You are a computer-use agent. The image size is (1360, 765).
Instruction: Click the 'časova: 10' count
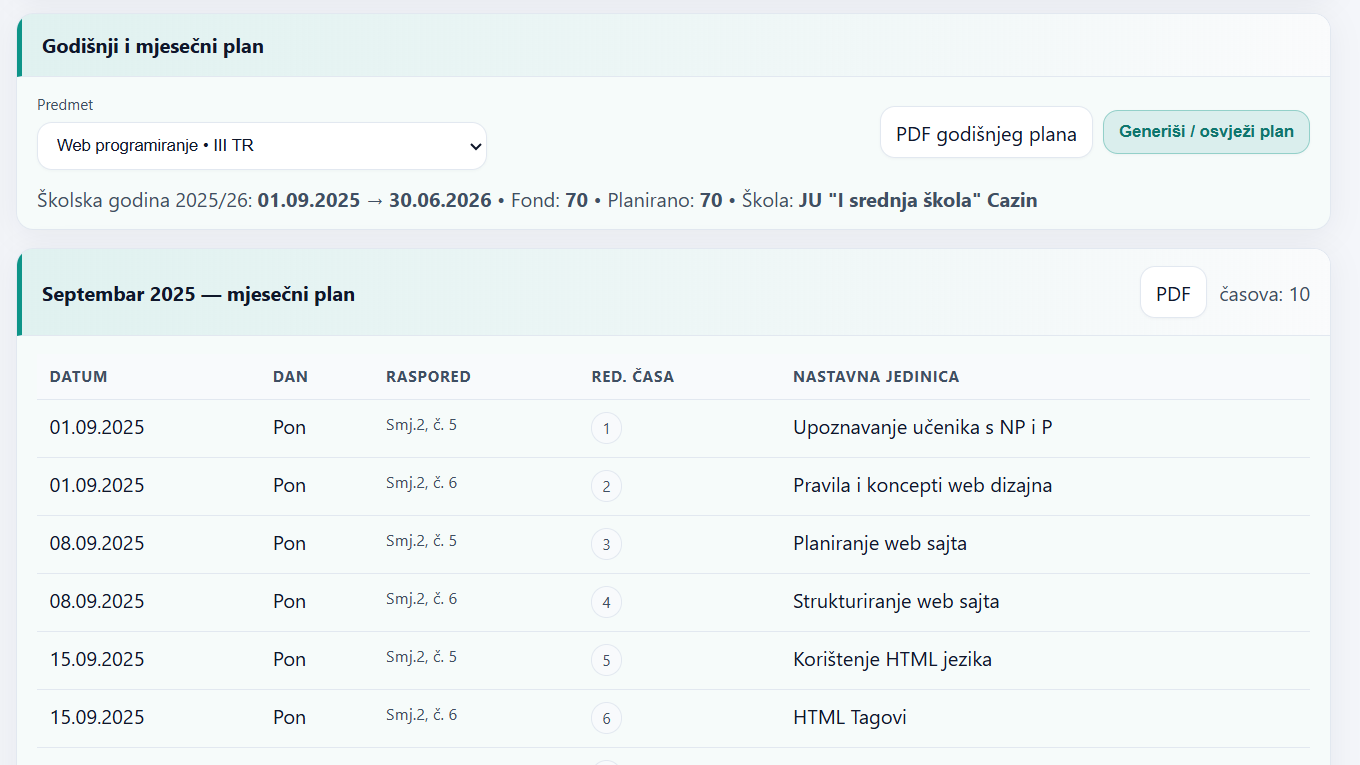pyautogui.click(x=1265, y=294)
